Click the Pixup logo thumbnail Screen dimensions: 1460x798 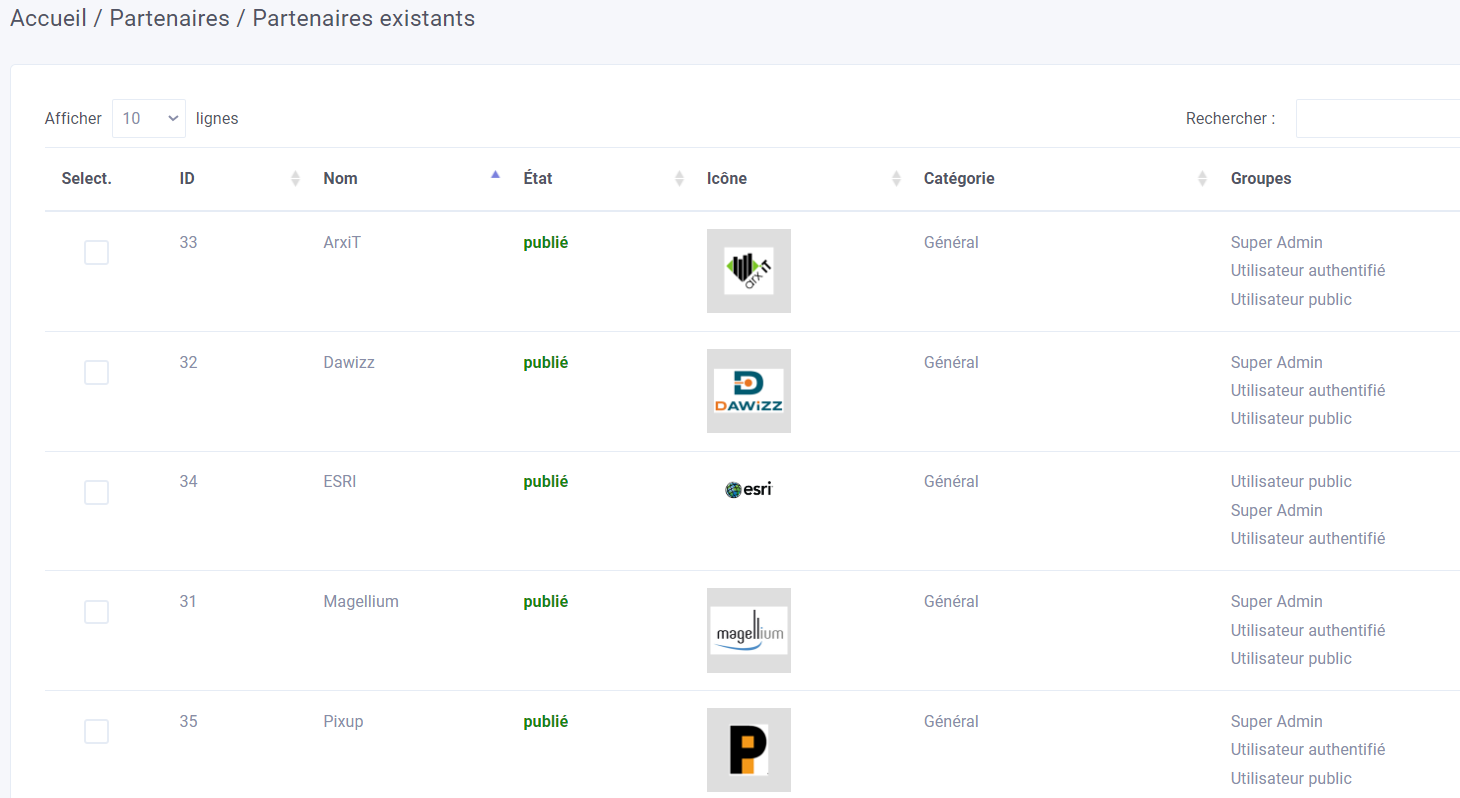pyautogui.click(x=748, y=750)
